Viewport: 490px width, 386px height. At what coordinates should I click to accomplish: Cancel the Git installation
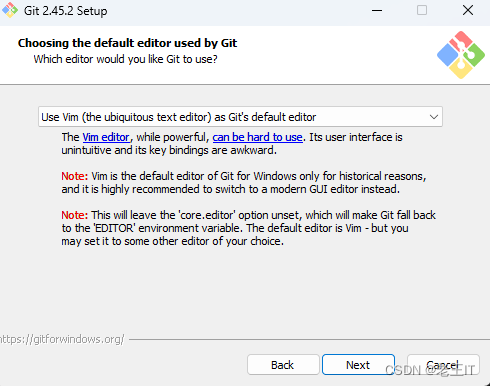pyautogui.click(x=443, y=365)
